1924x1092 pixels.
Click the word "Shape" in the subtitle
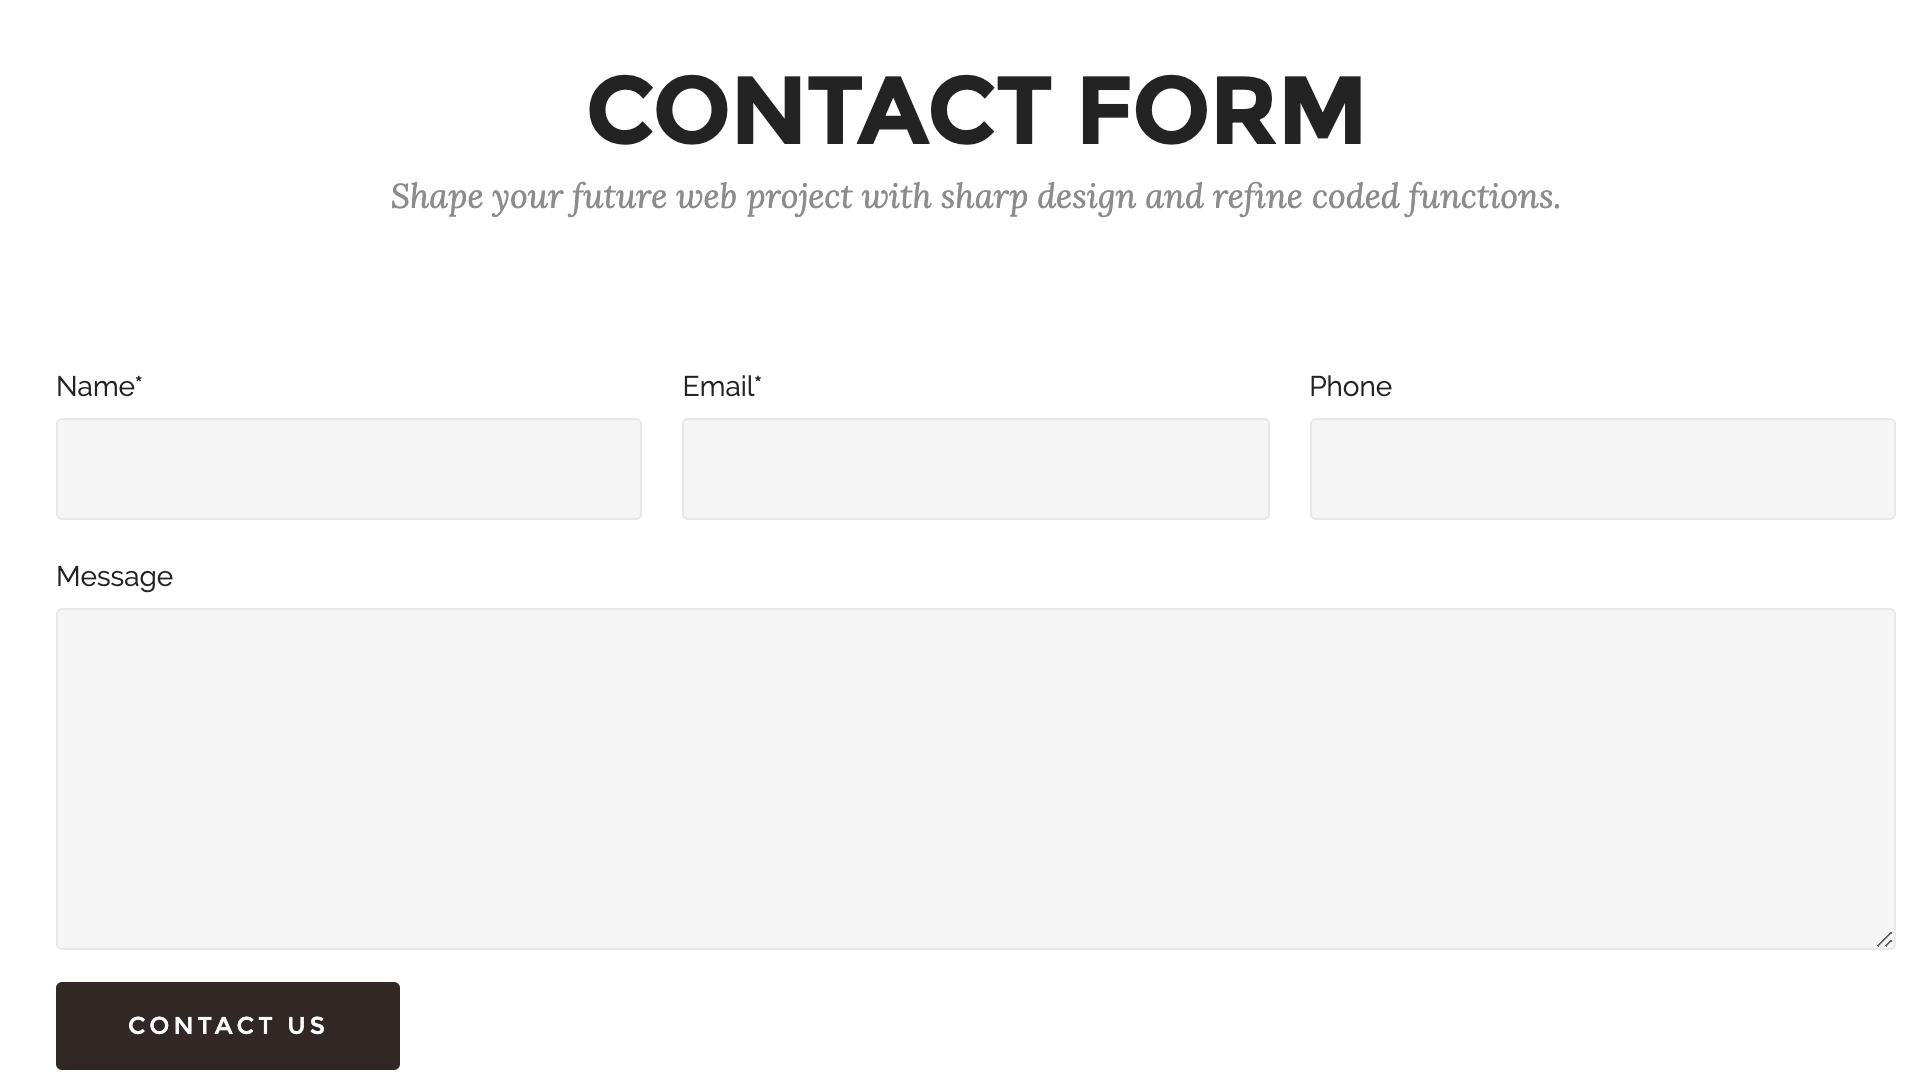436,197
